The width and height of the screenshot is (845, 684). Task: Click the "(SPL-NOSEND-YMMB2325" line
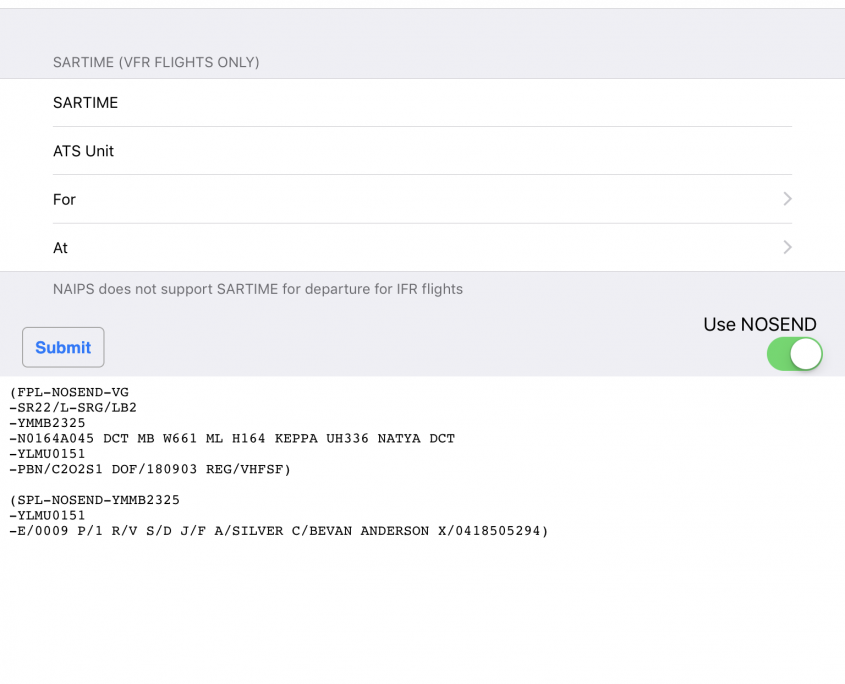coord(94,500)
